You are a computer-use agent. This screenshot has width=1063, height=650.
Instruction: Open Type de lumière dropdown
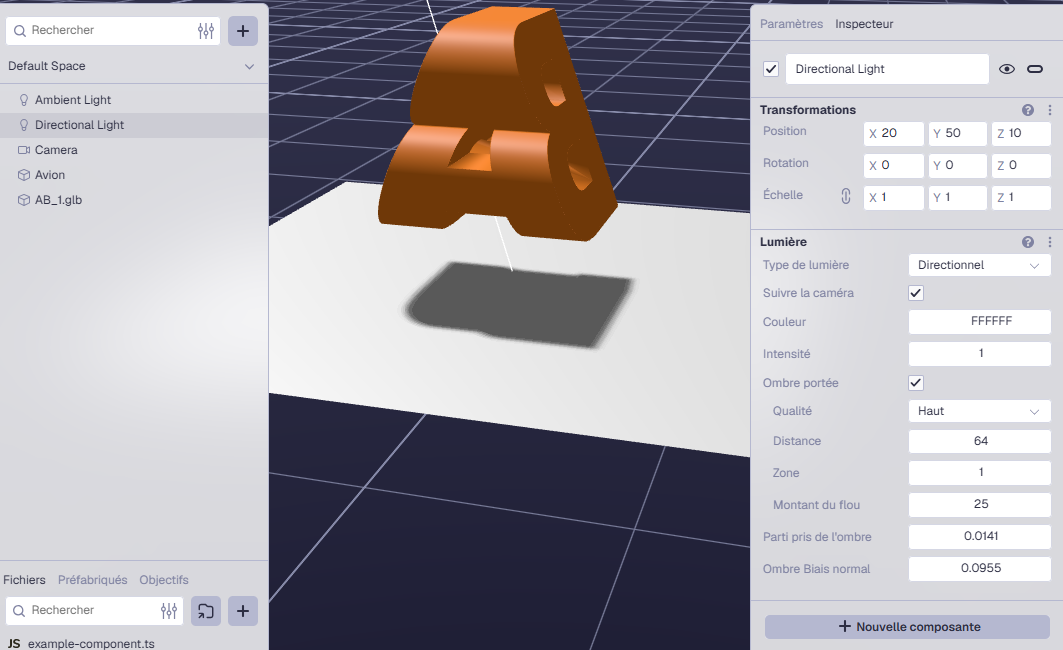tap(980, 265)
